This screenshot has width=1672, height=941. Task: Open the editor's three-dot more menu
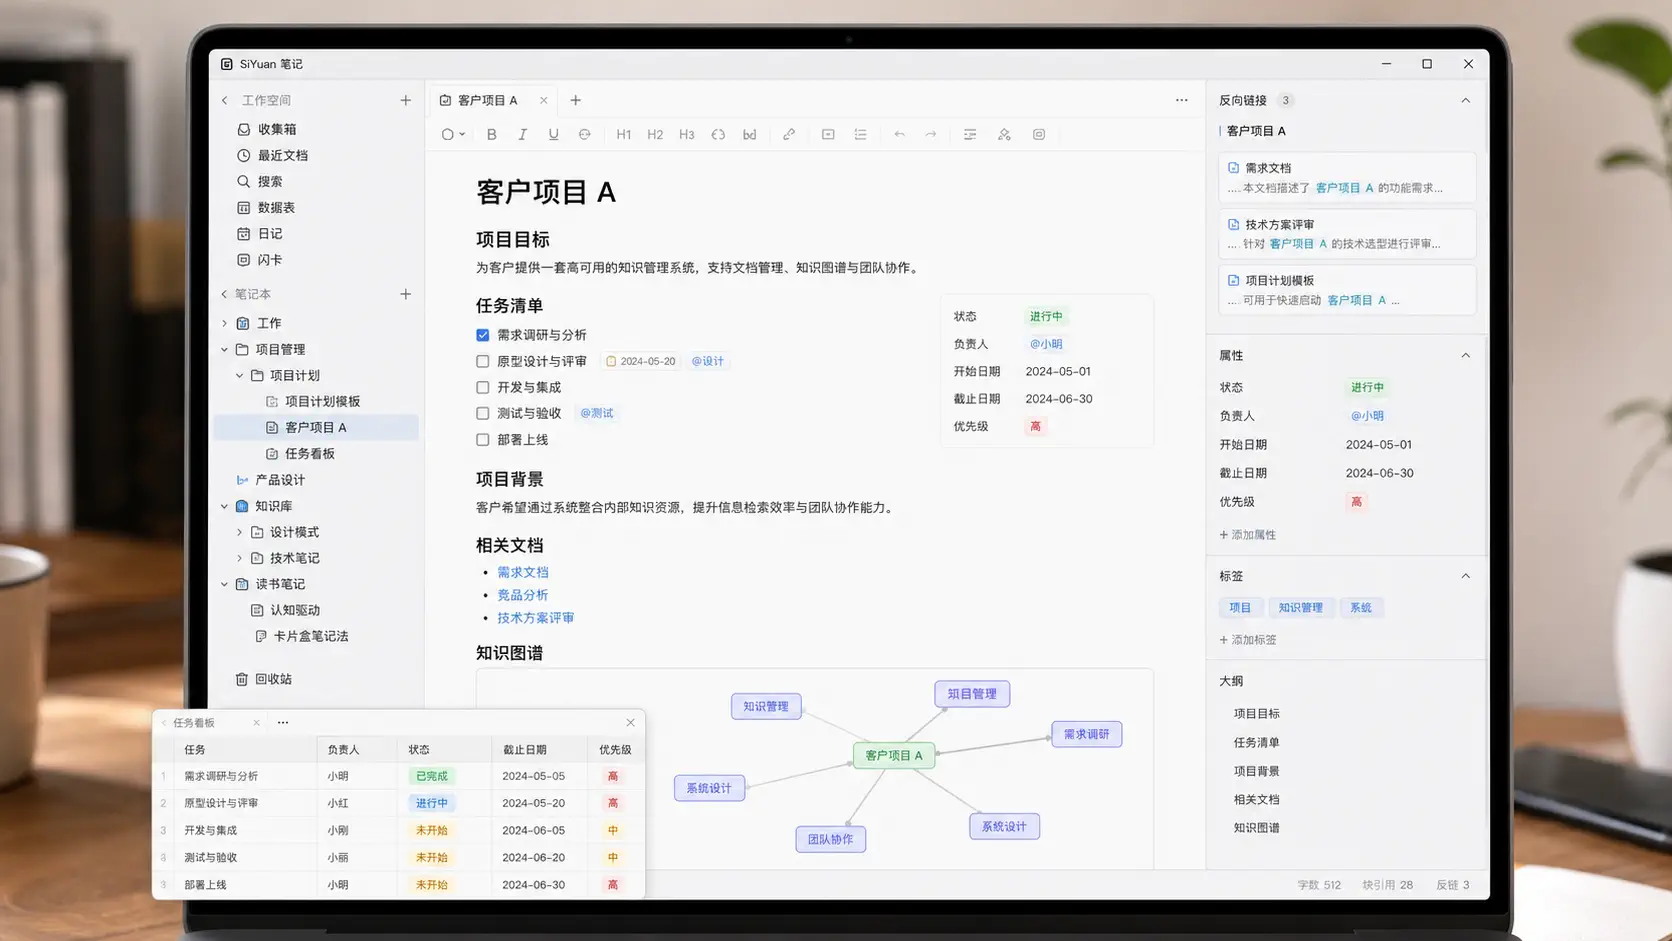[x=1182, y=100]
